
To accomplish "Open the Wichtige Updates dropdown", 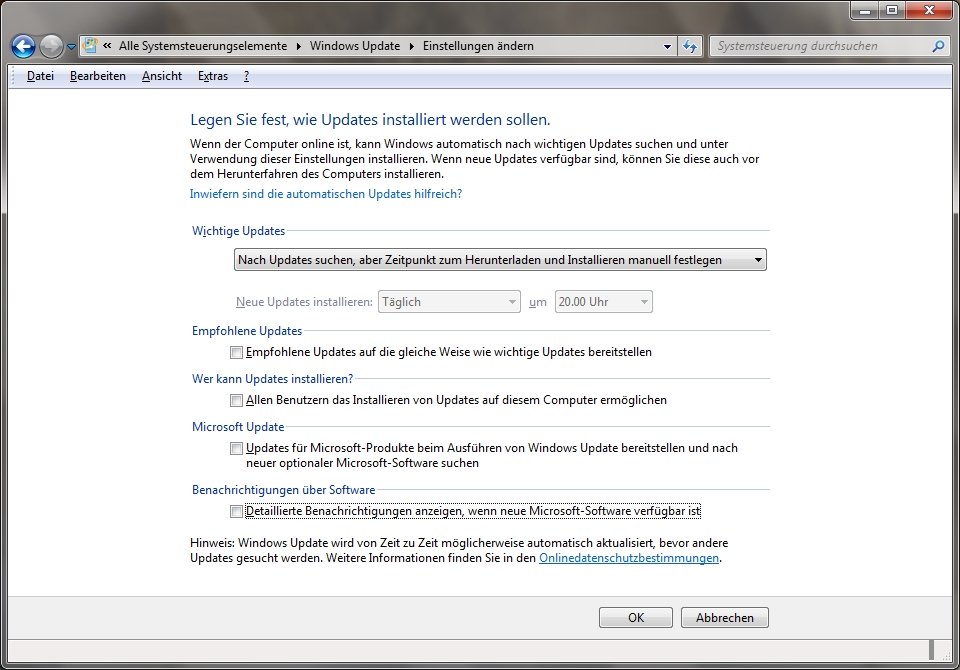I will coord(500,260).
